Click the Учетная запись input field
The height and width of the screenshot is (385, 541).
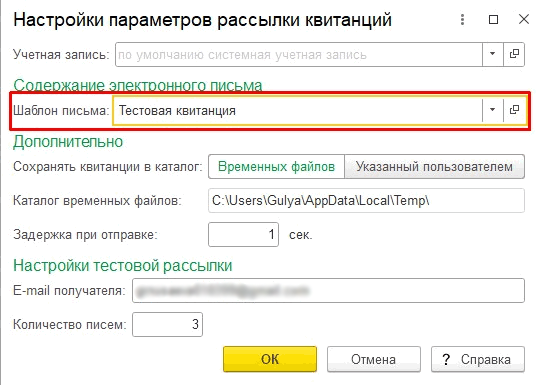(x=299, y=54)
